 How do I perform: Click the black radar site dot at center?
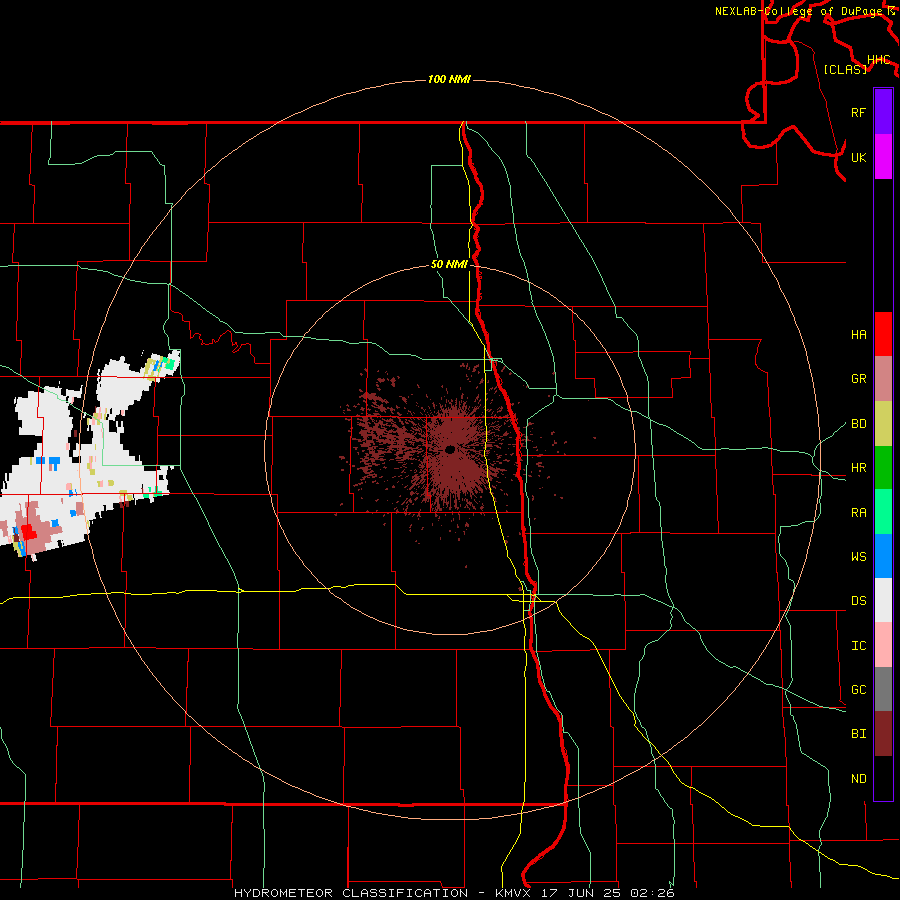pos(450,449)
